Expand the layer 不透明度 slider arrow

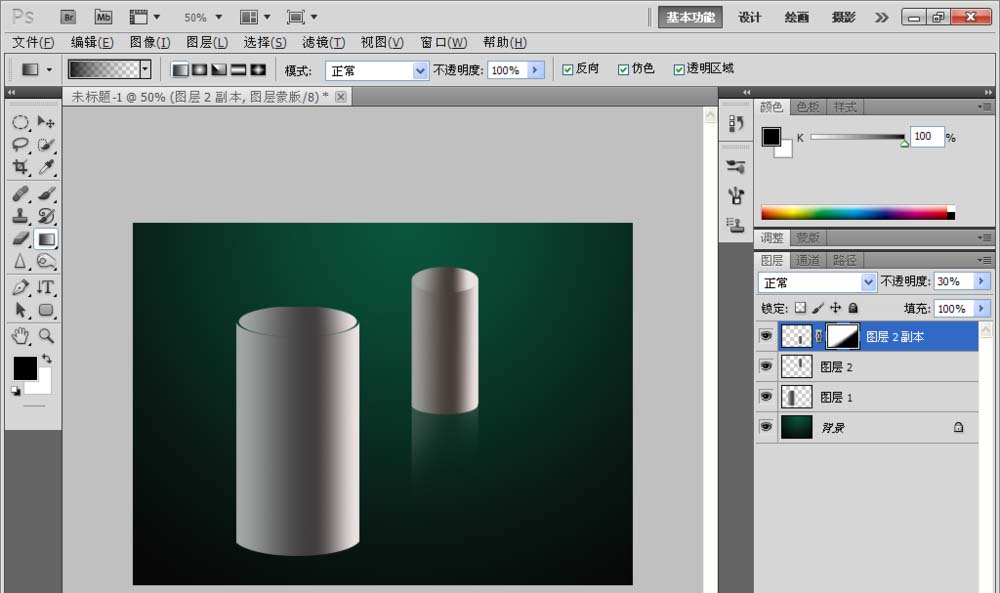[x=981, y=282]
